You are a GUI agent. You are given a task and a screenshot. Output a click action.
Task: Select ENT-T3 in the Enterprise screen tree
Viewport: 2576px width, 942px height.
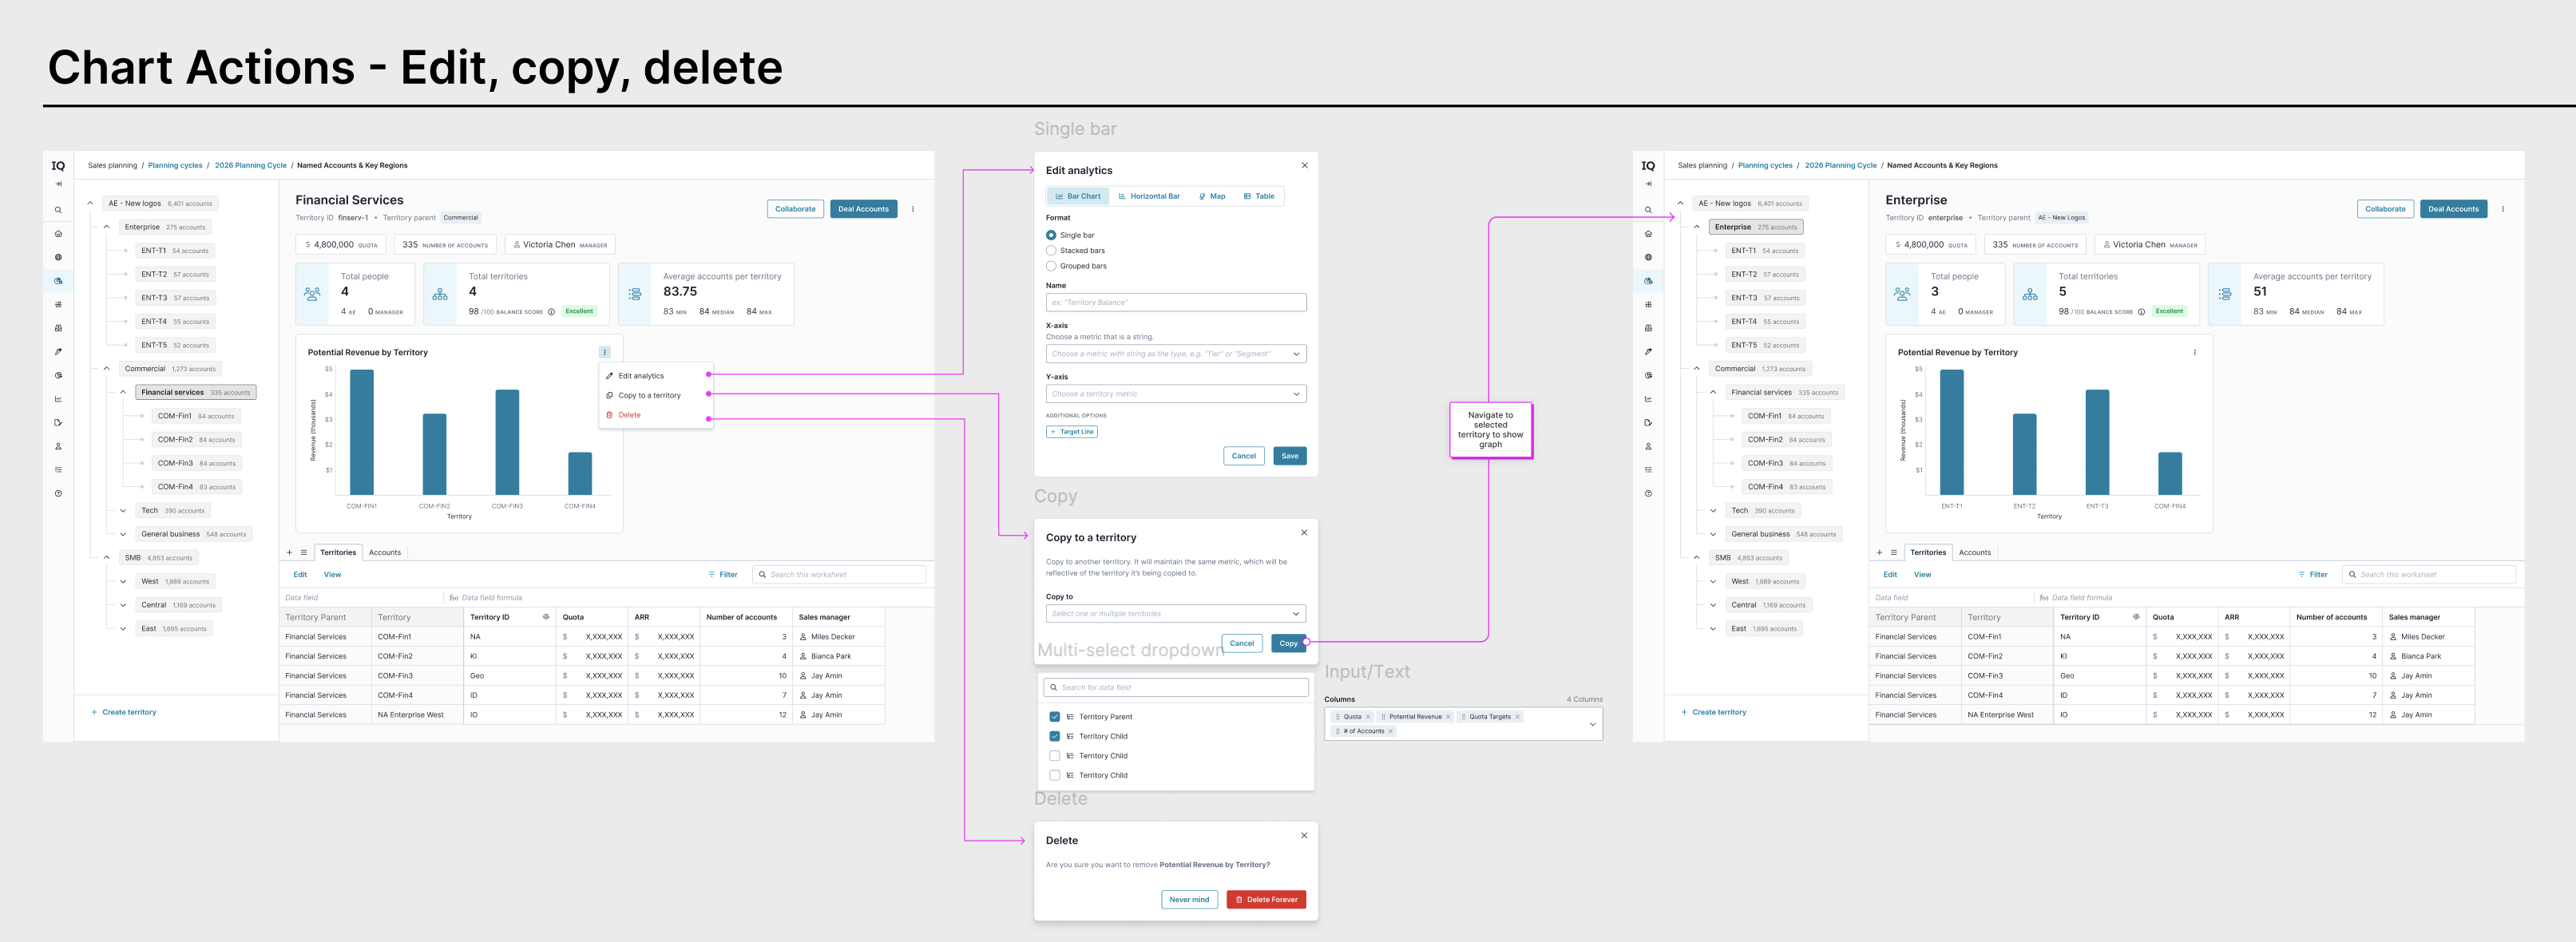pos(1765,298)
